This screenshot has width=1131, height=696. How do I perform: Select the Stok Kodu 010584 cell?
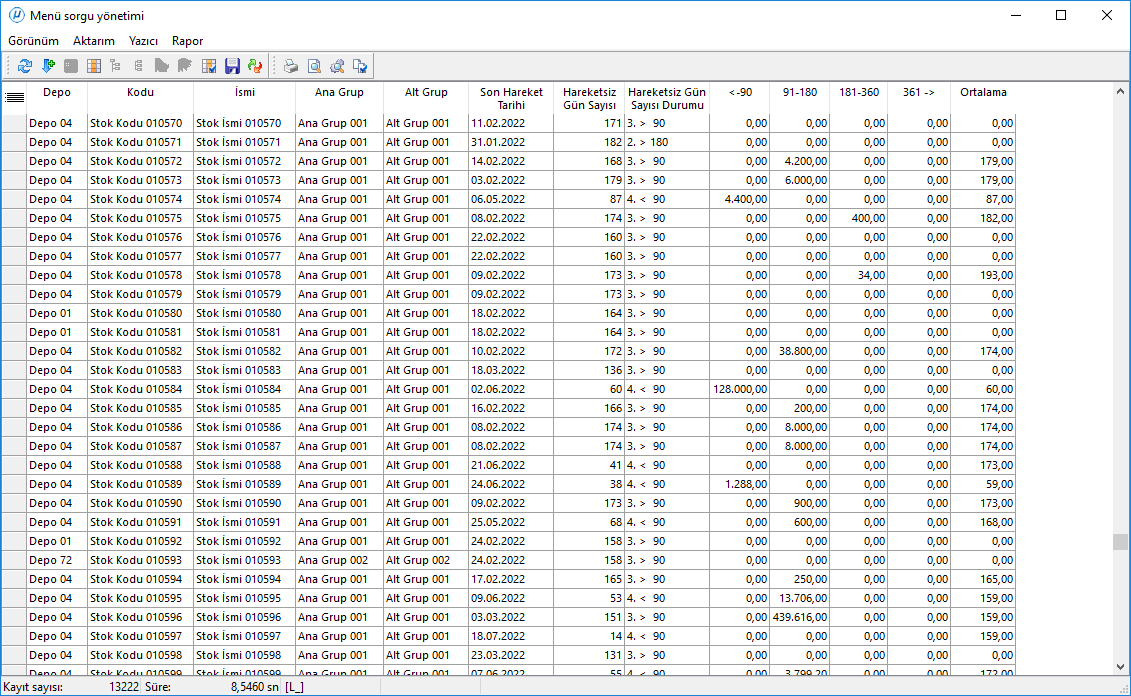(138, 389)
